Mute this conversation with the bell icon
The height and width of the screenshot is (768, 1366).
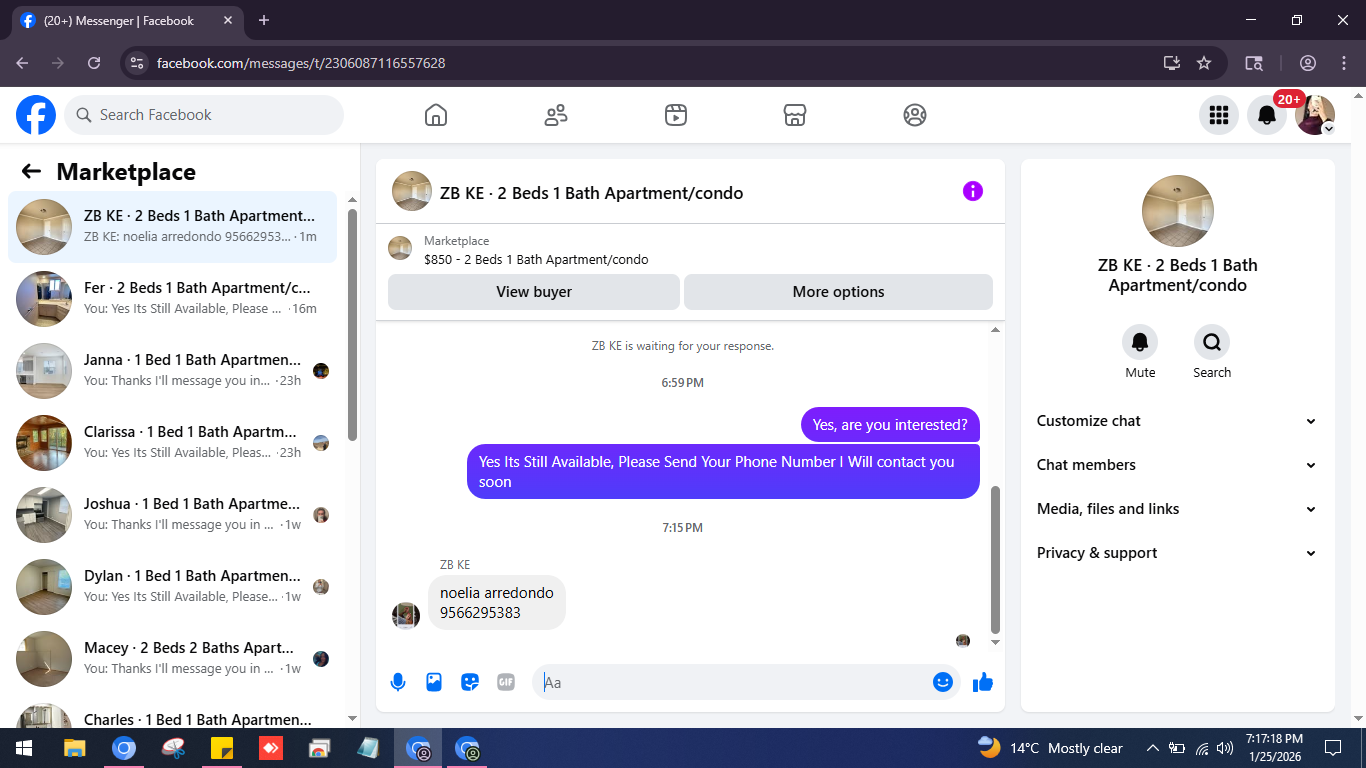tap(1140, 343)
